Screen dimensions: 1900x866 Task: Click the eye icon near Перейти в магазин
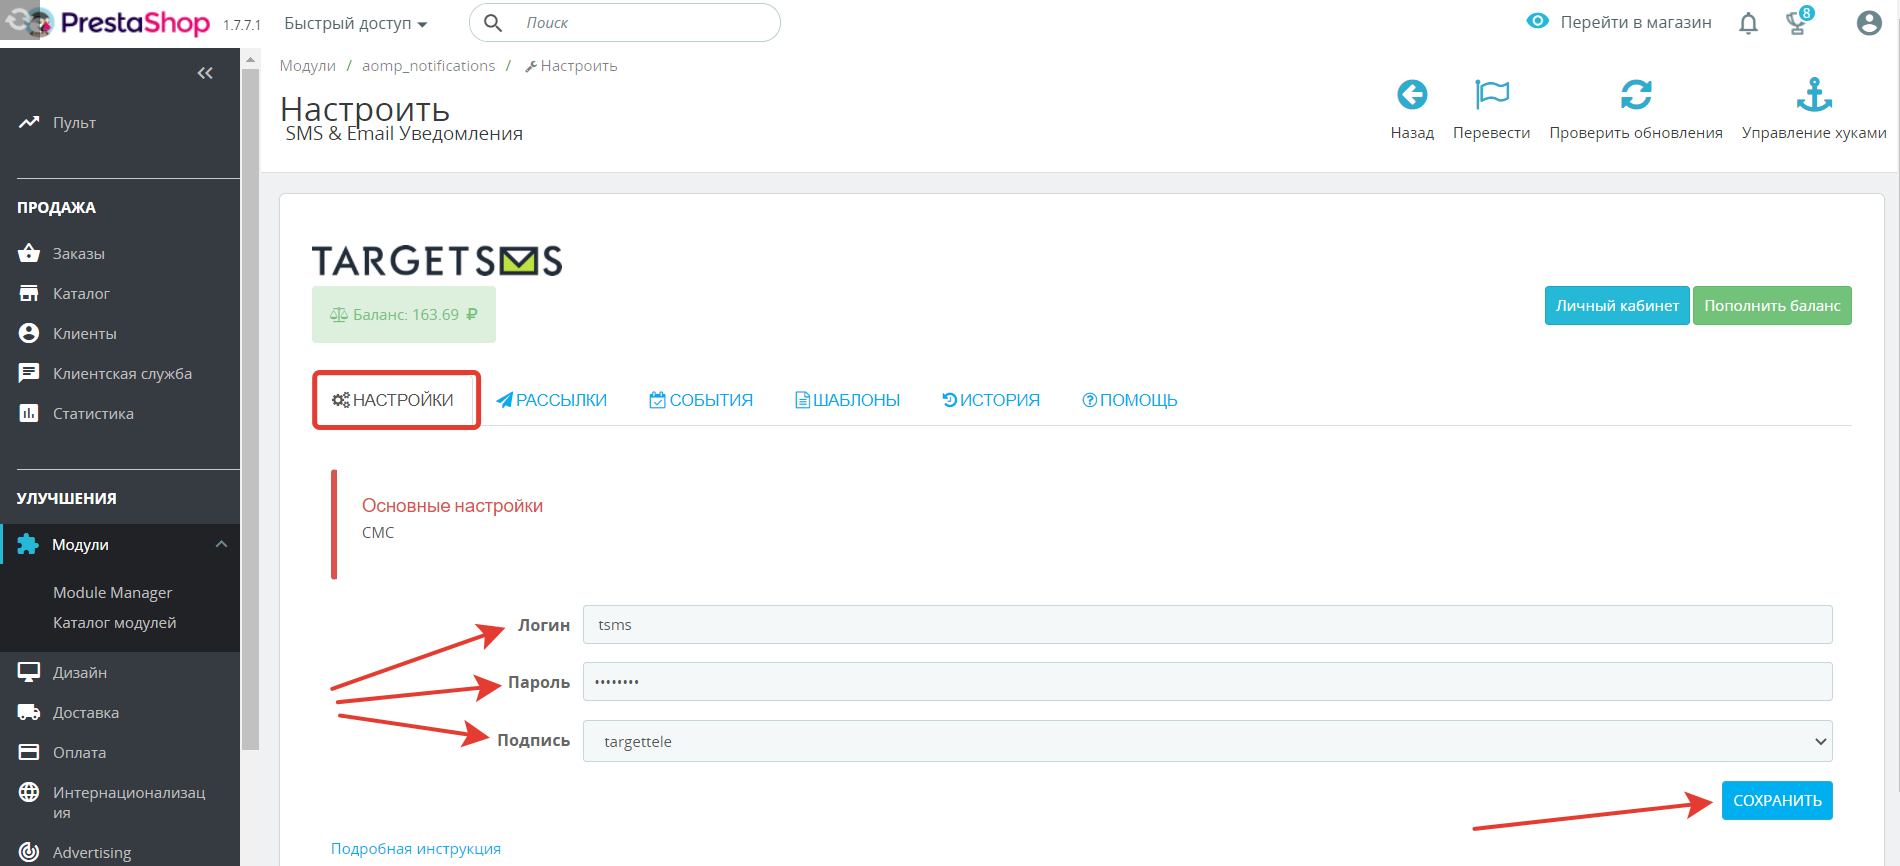pyautogui.click(x=1538, y=21)
